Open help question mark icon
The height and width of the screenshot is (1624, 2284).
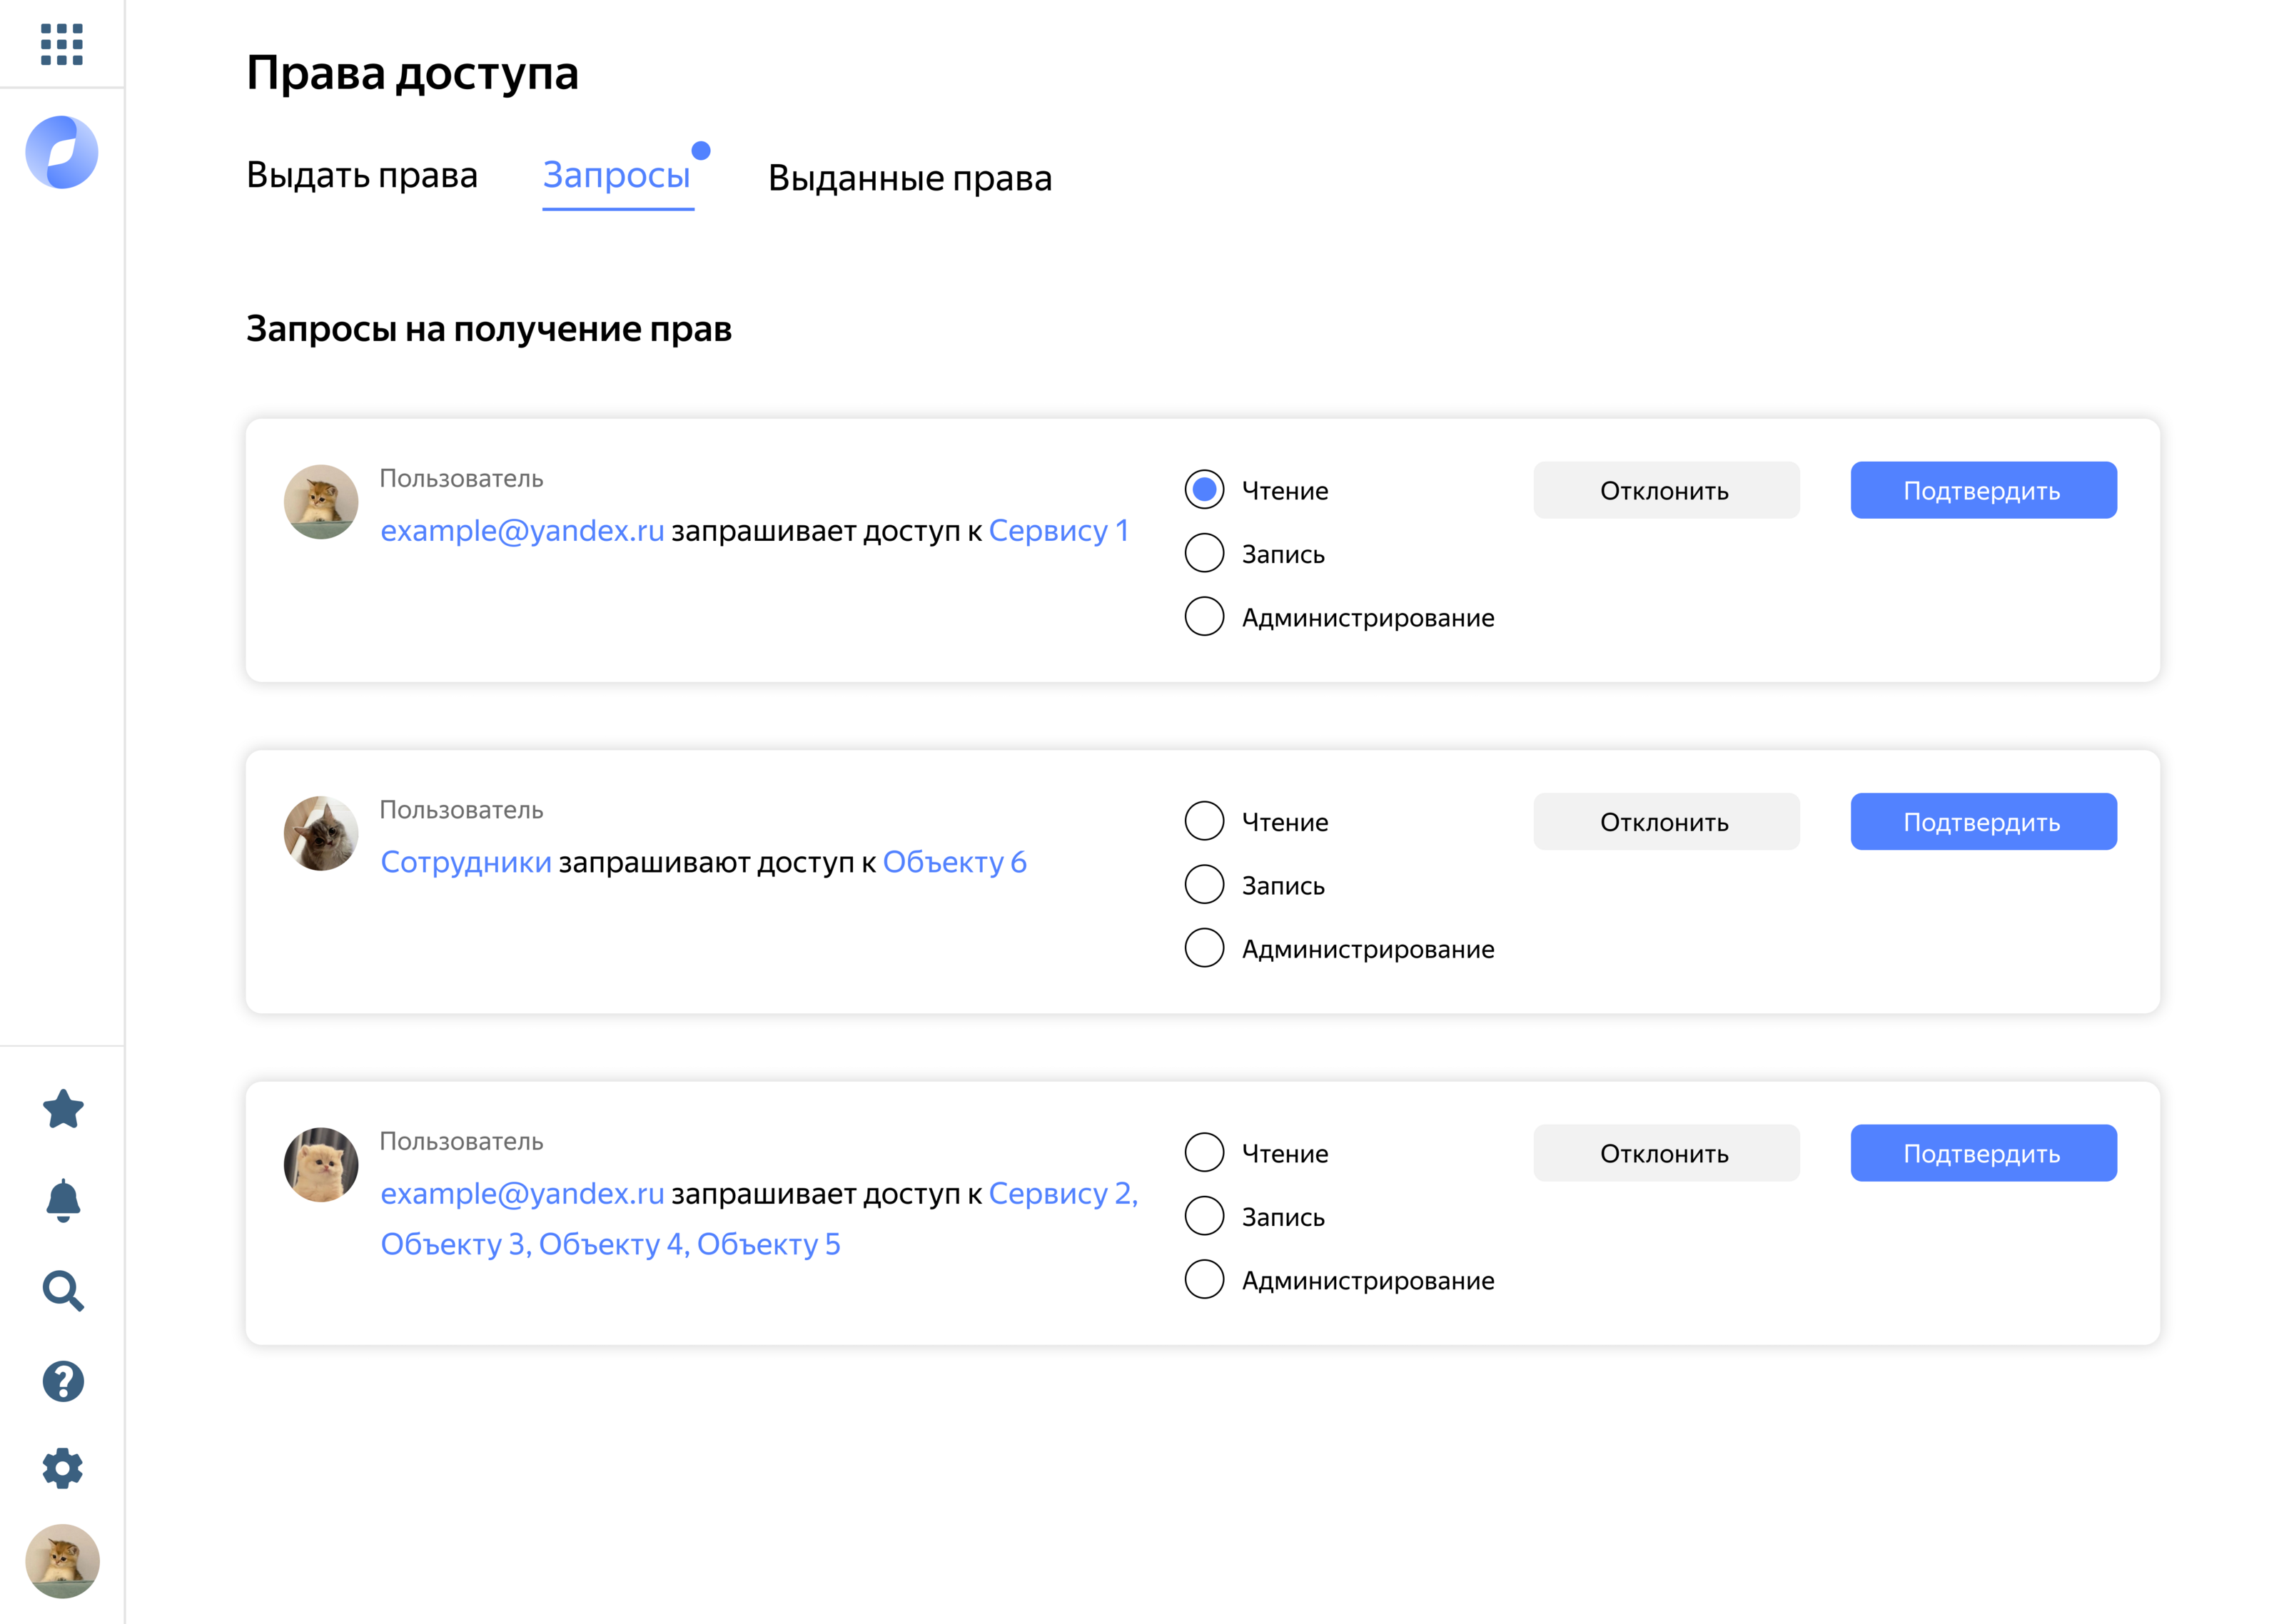point(63,1381)
